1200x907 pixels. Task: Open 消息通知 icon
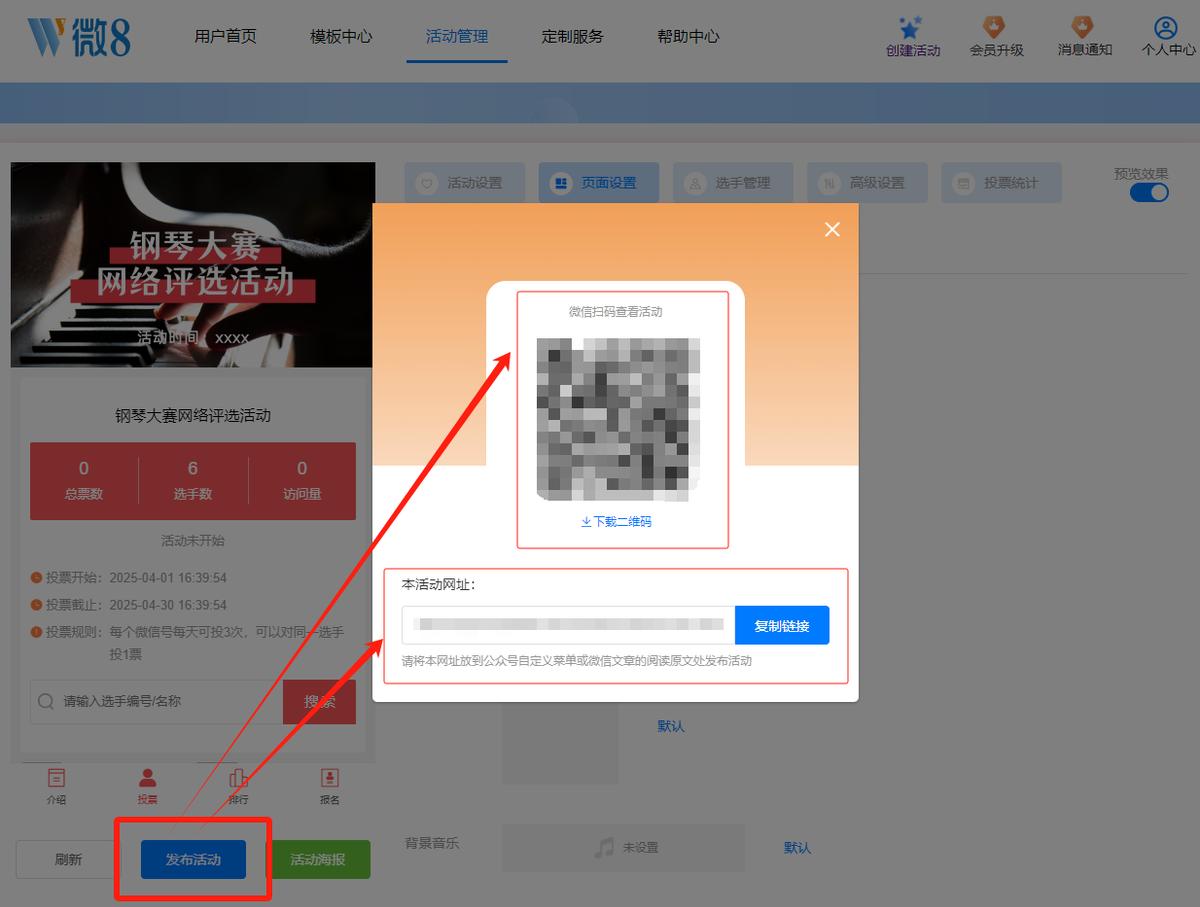(x=1083, y=27)
